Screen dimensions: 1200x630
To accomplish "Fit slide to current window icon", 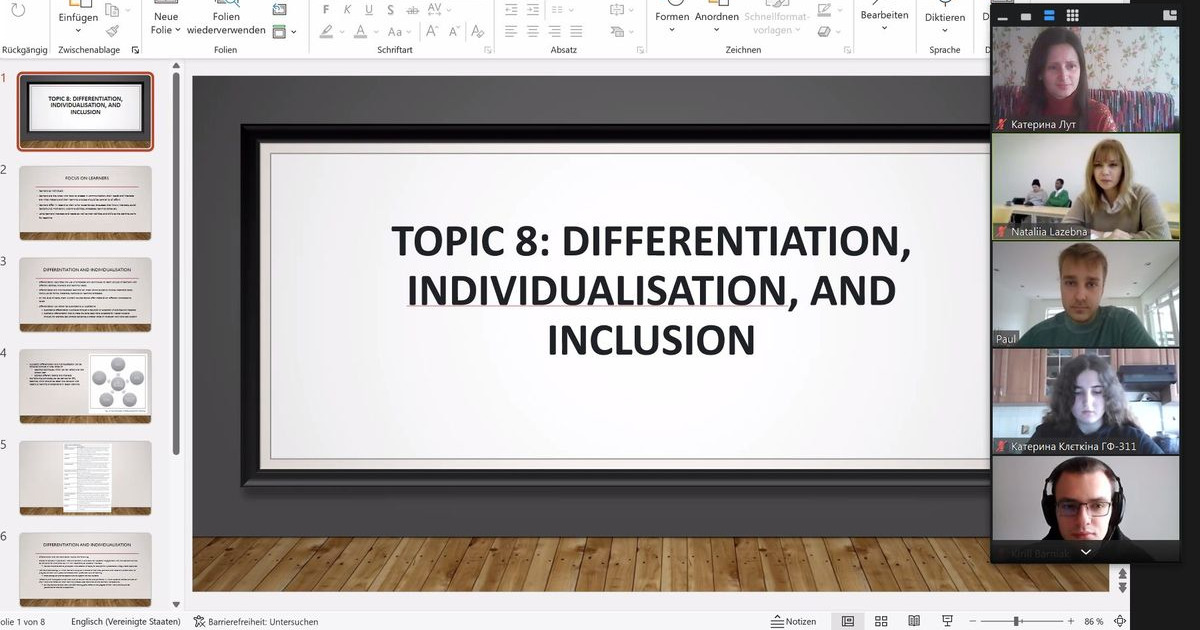I will tap(1121, 621).
